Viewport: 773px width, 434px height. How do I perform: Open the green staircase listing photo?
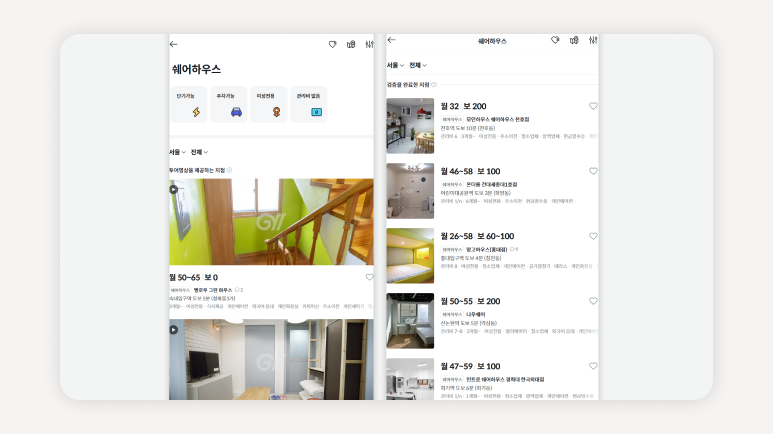click(x=271, y=222)
